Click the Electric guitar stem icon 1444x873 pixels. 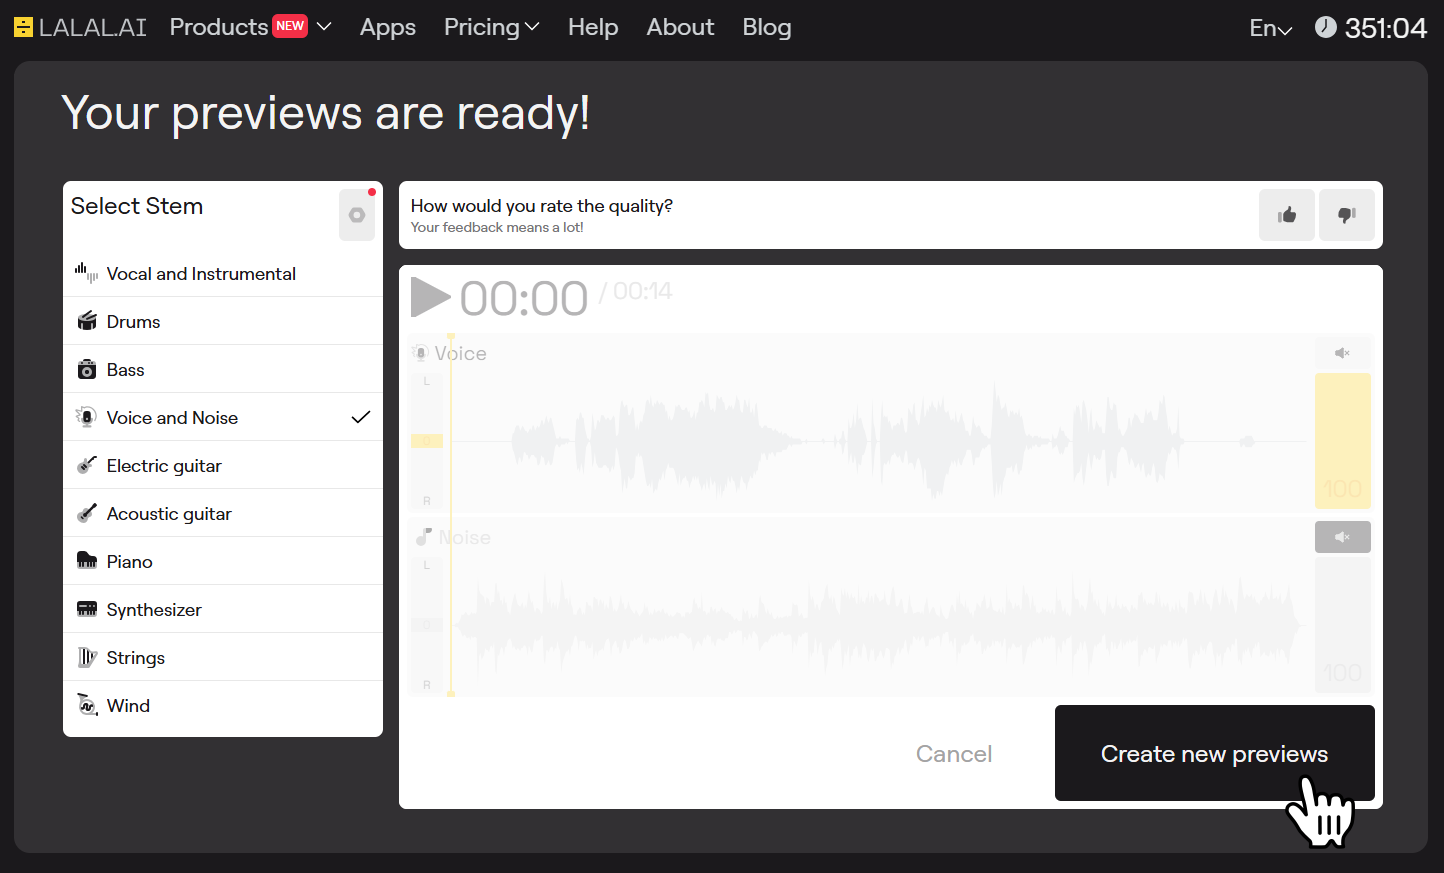(87, 465)
